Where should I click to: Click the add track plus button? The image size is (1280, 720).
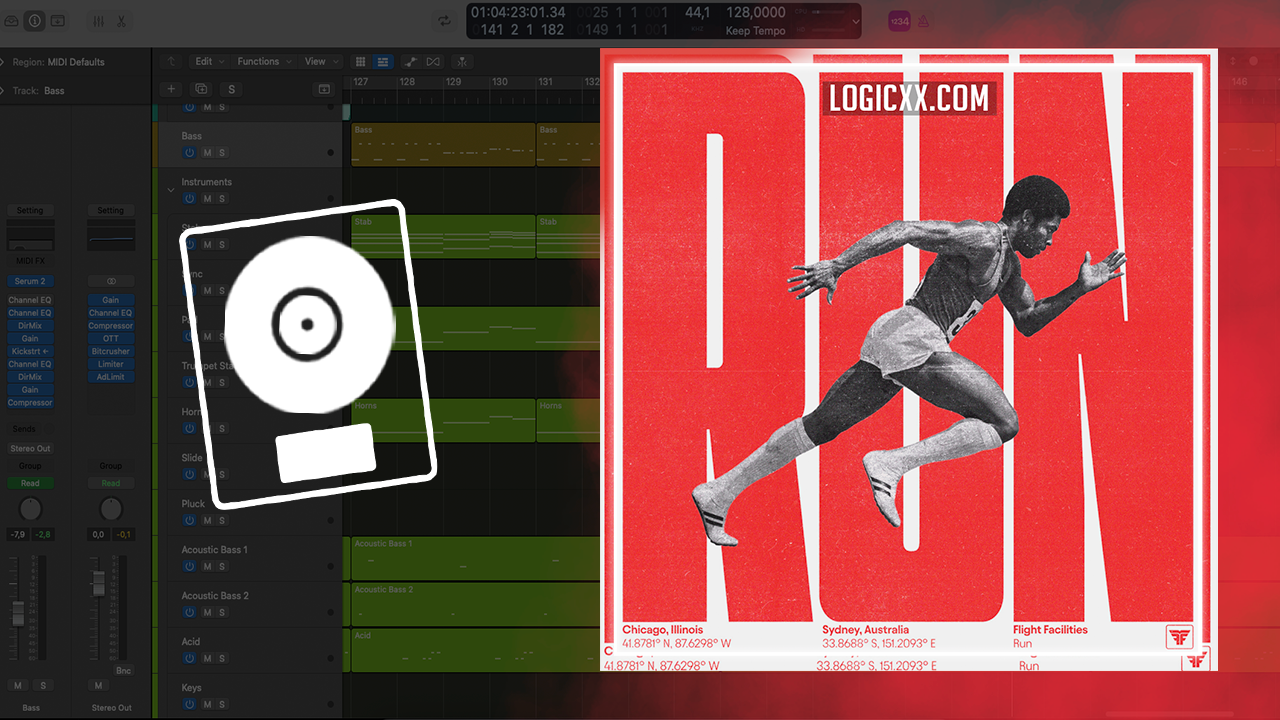tap(171, 89)
